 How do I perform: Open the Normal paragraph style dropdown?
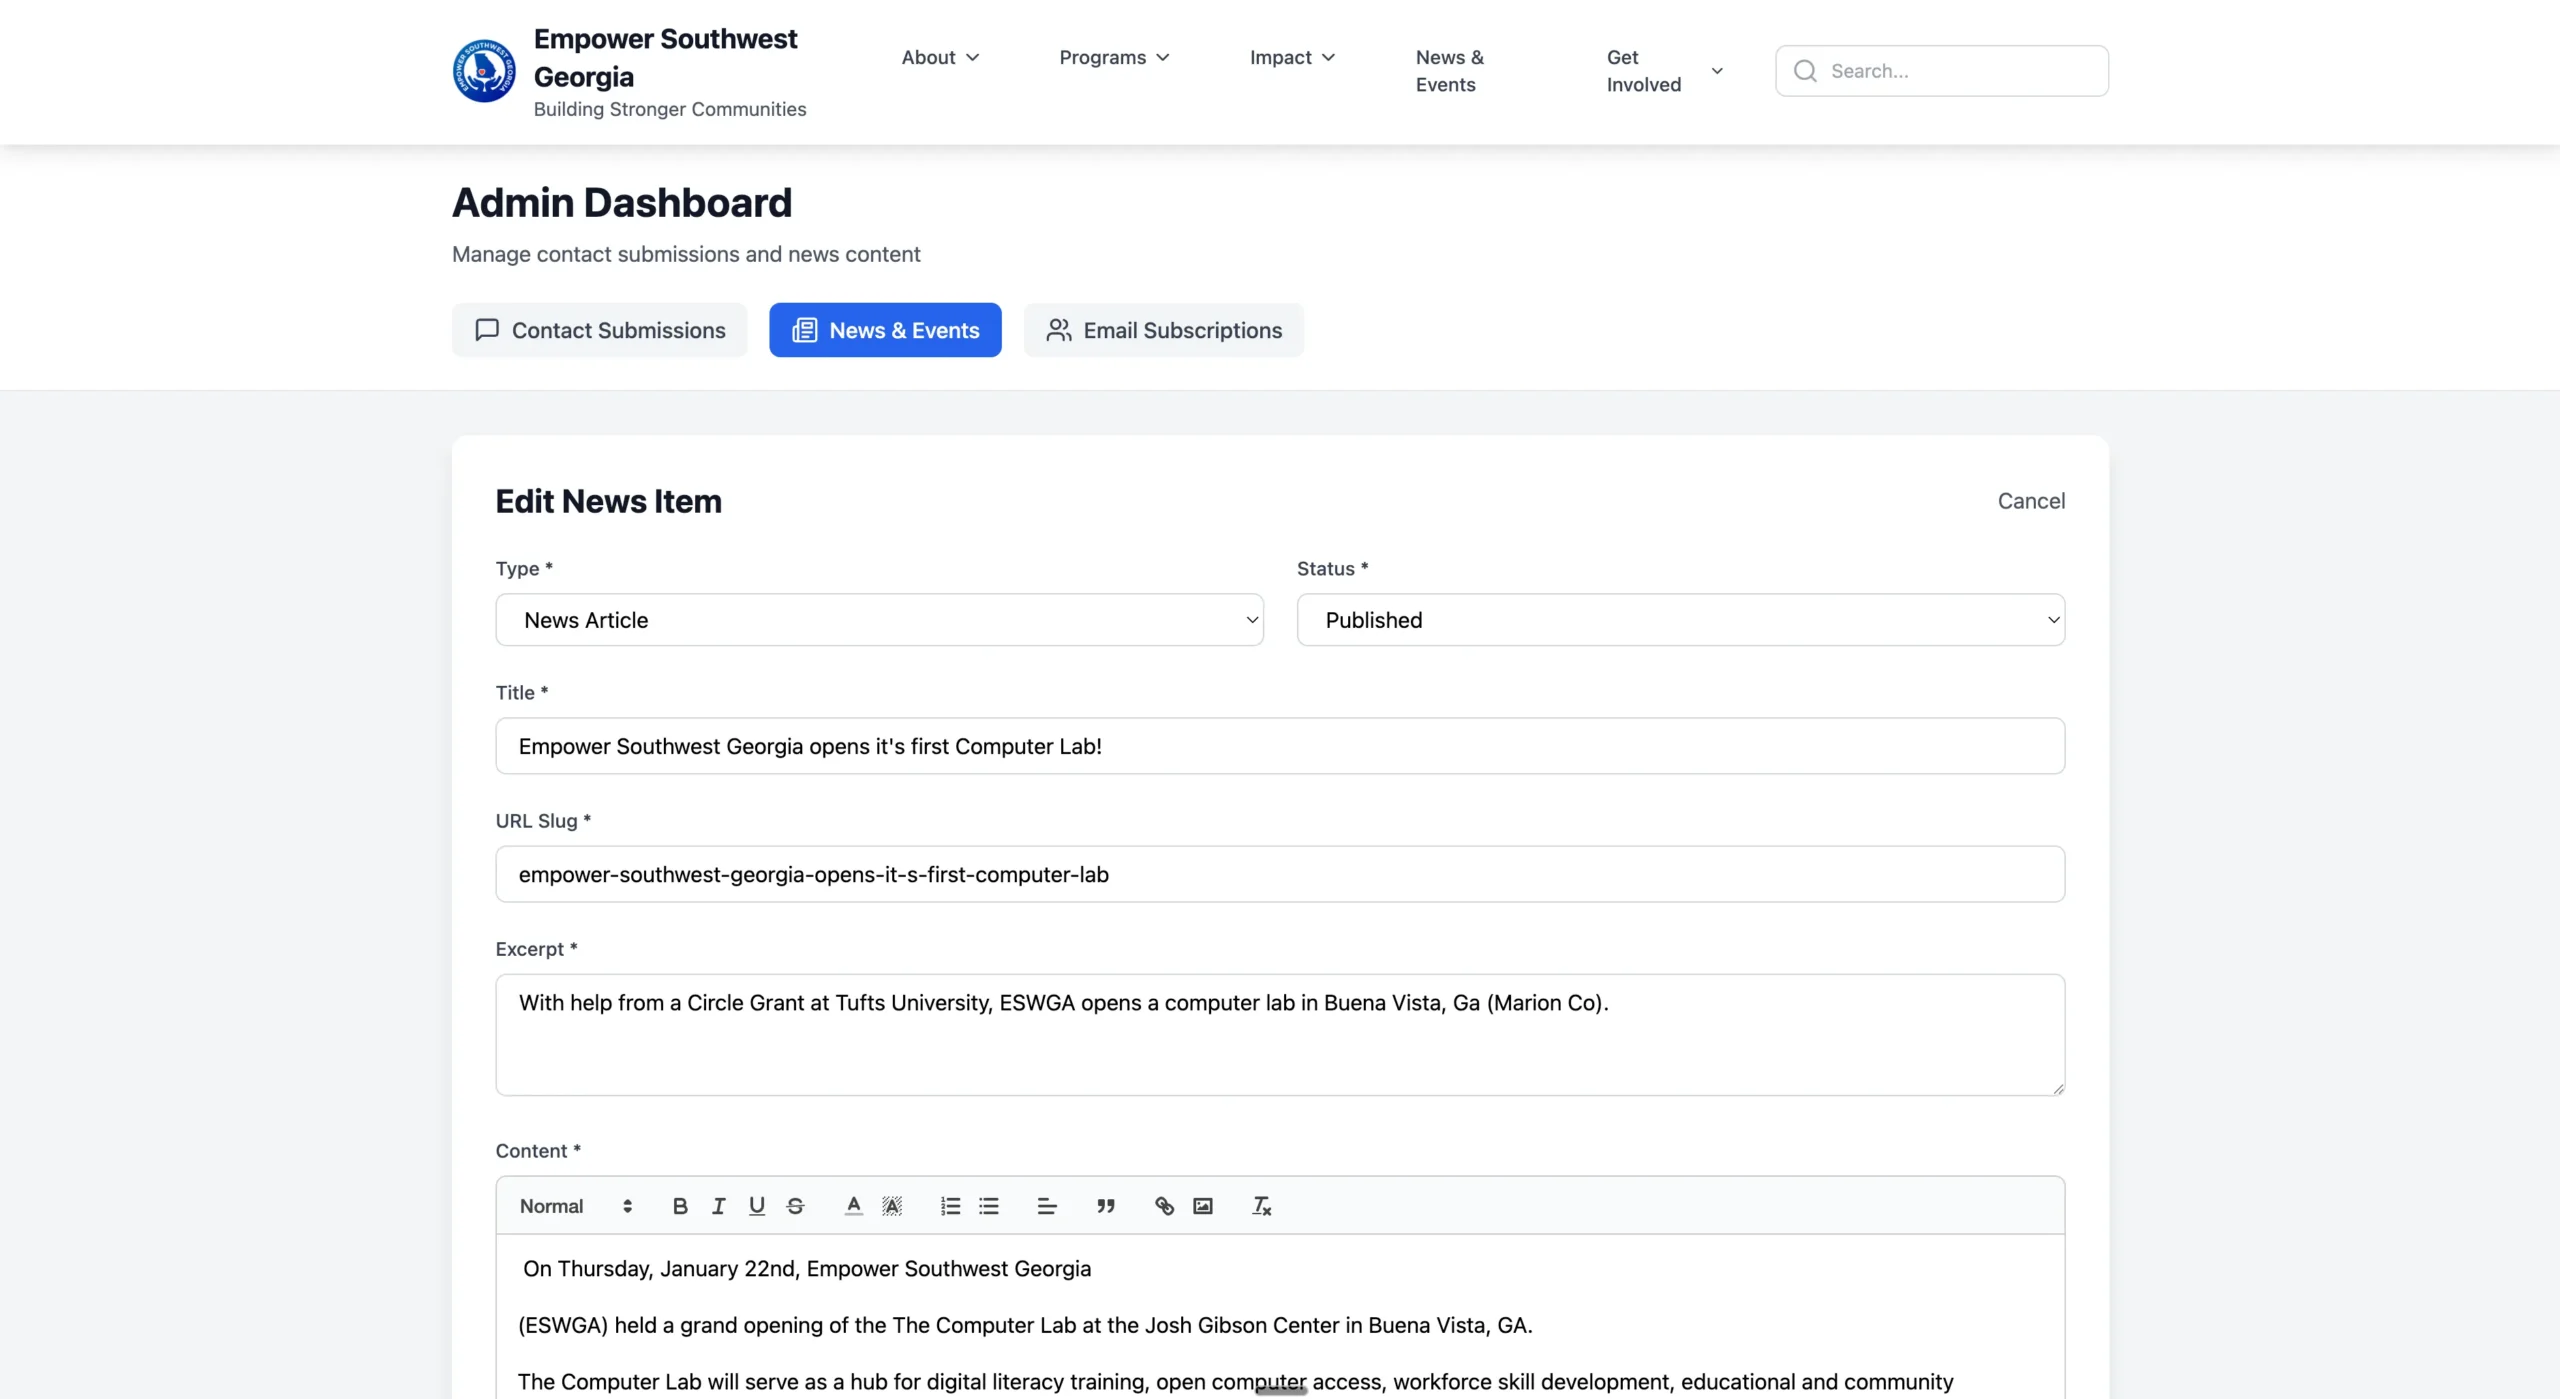click(x=576, y=1206)
